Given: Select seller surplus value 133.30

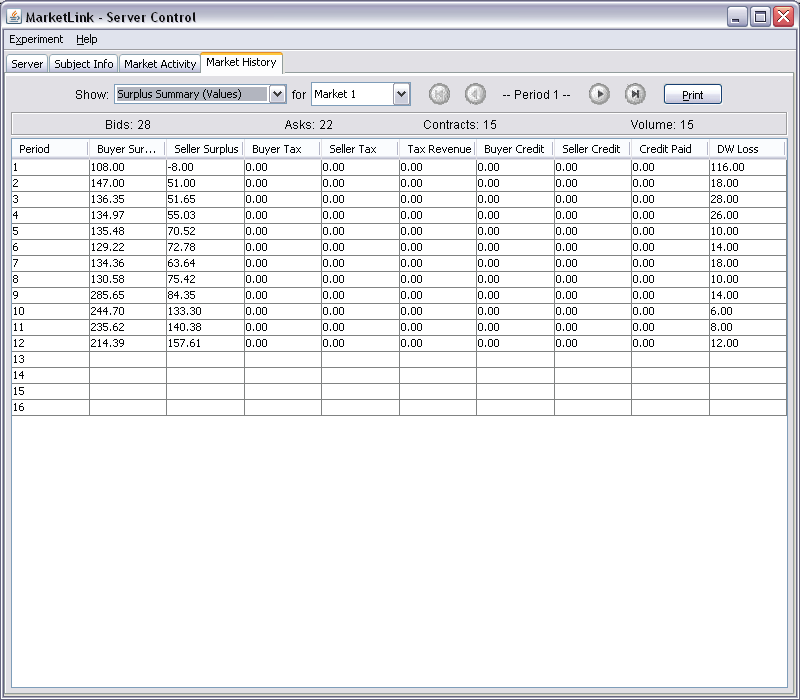Looking at the screenshot, I should 205,311.
